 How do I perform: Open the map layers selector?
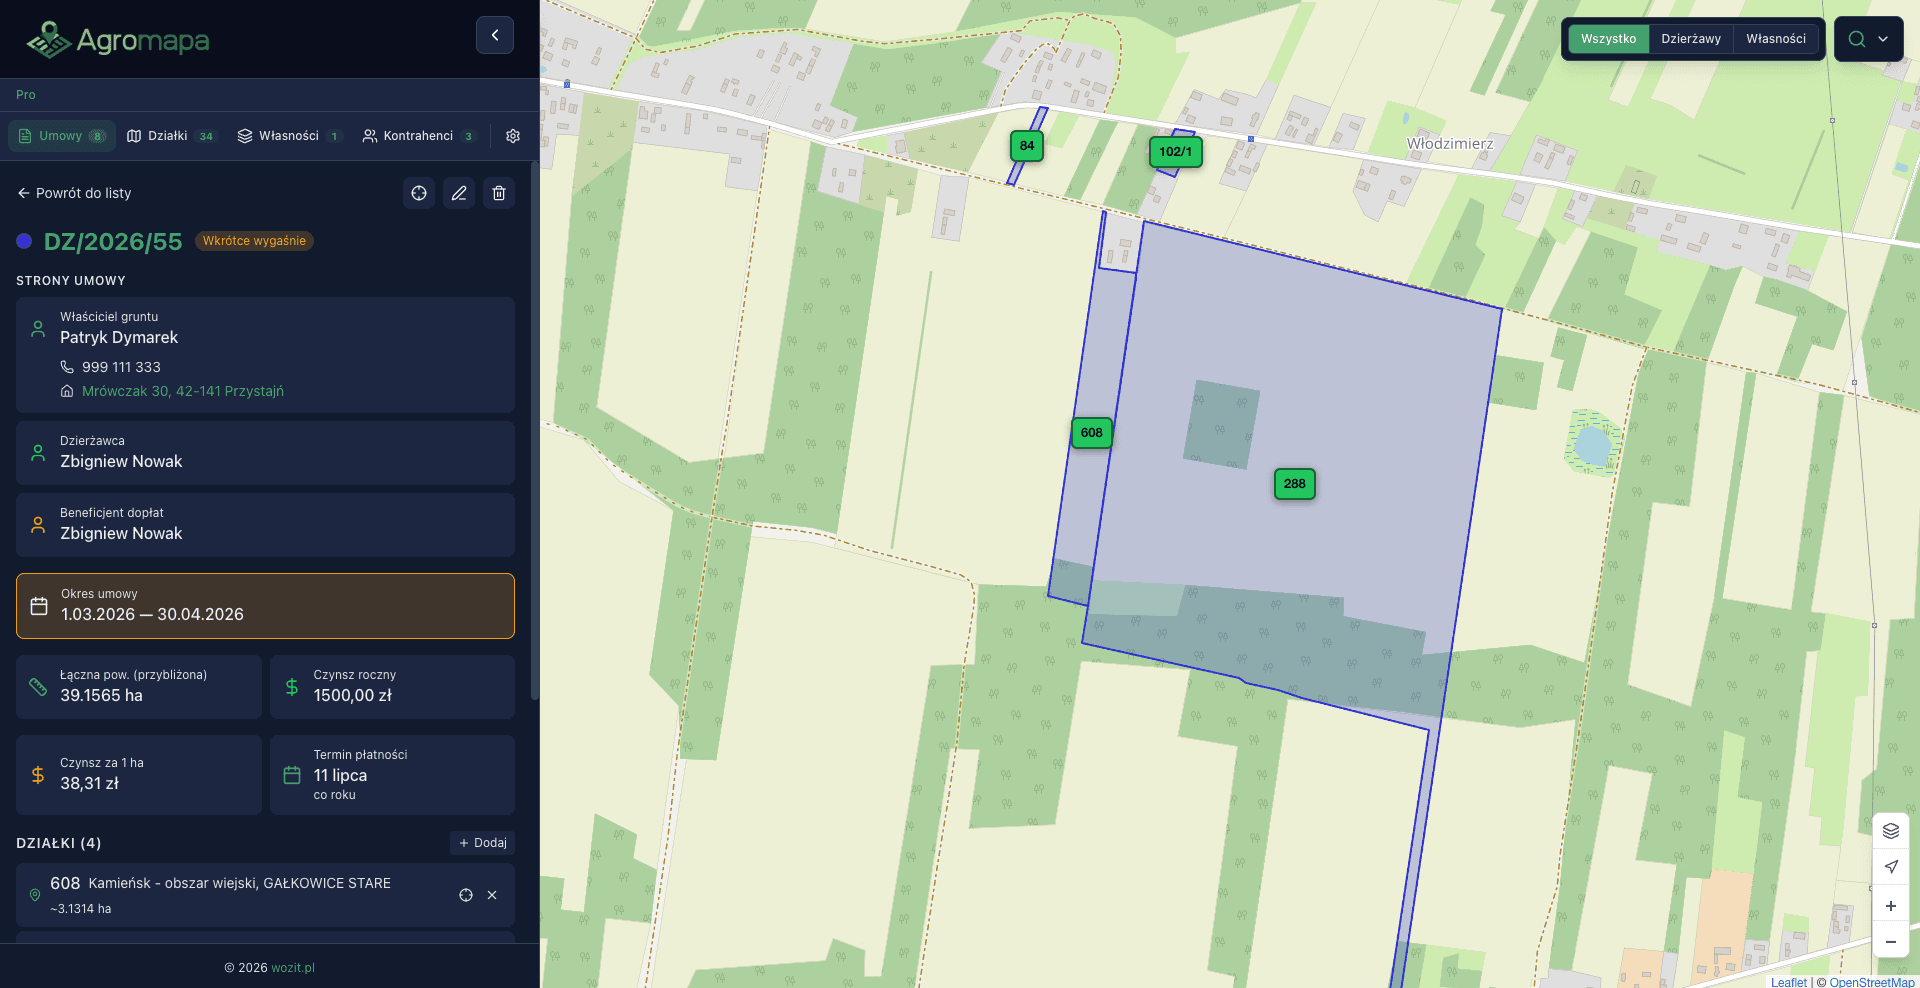coord(1890,831)
